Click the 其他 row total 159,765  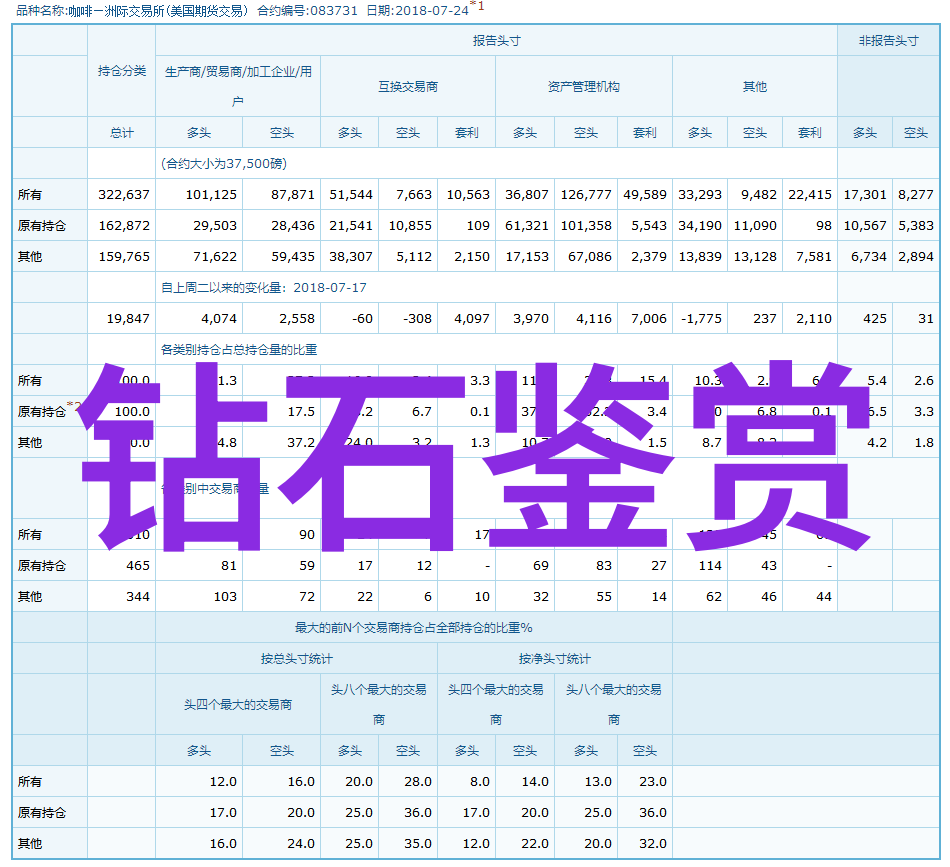pyautogui.click(x=124, y=256)
